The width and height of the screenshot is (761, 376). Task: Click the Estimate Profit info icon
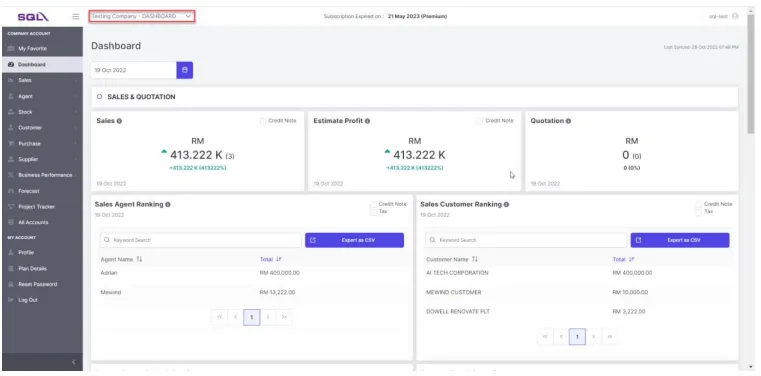(367, 121)
